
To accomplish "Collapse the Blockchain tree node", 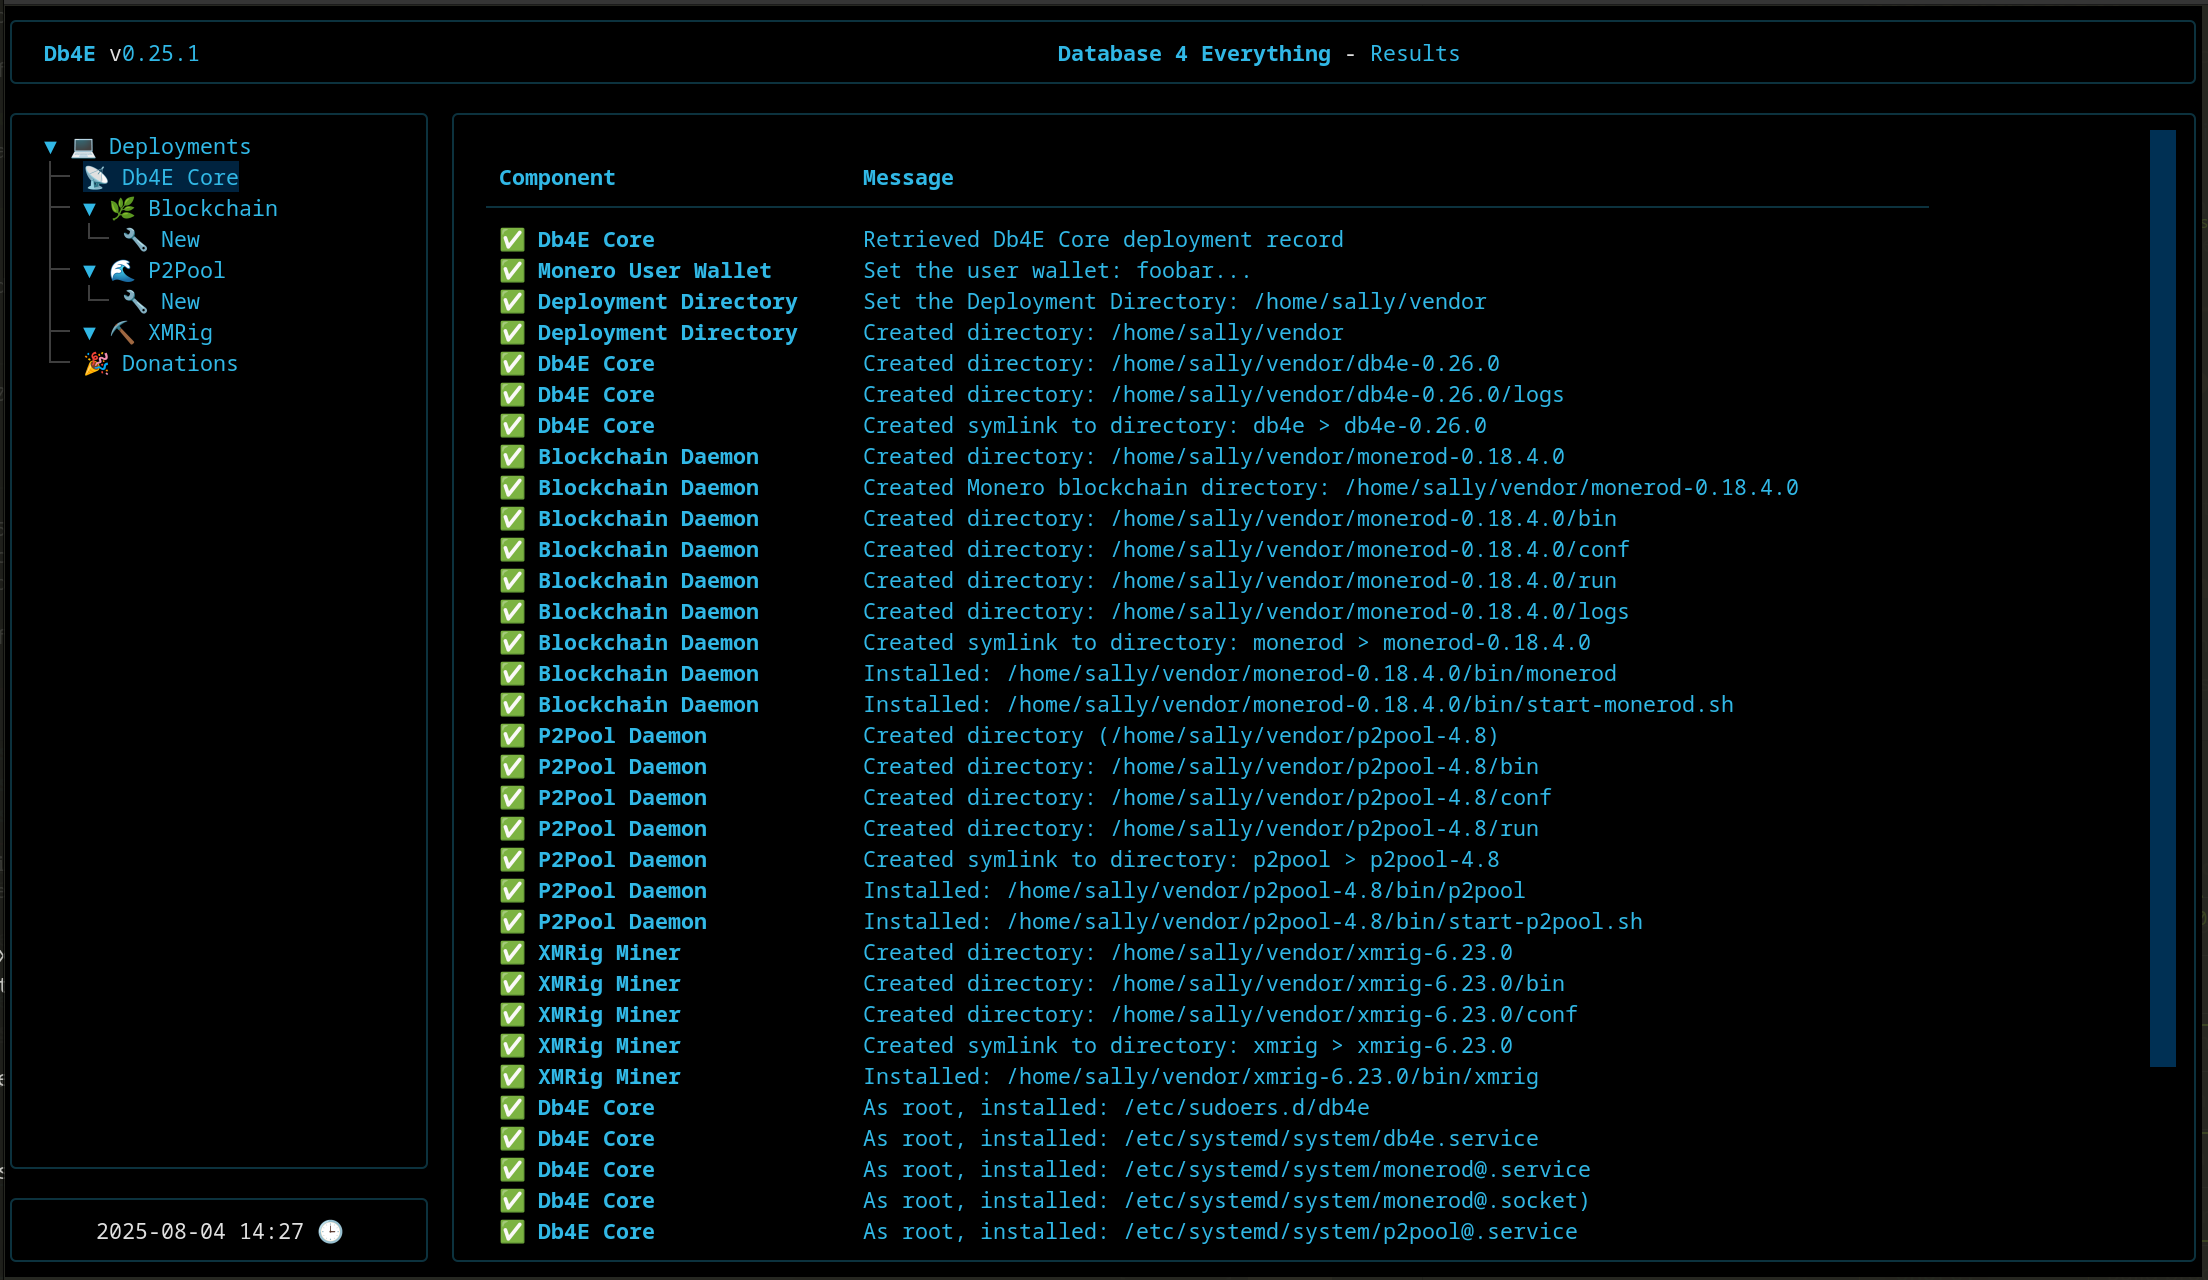I will 90,209.
